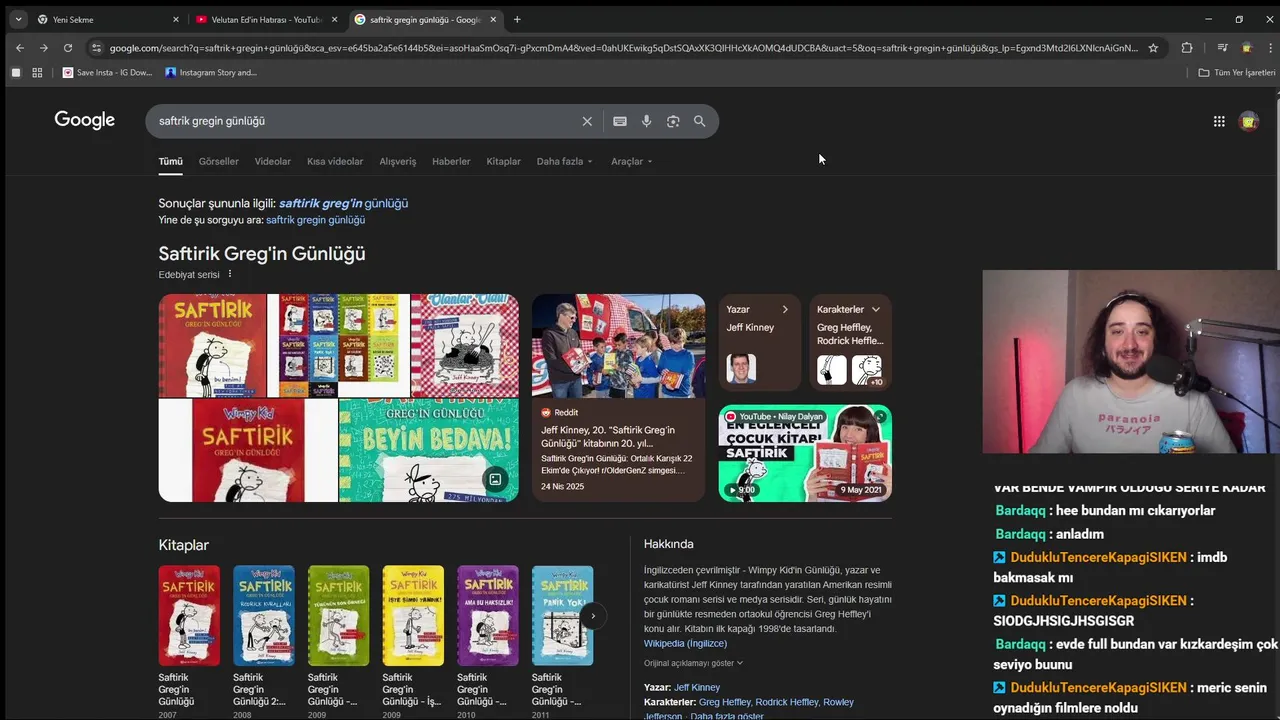Image resolution: width=1280 pixels, height=720 pixels.
Task: Select the Alışveriş search tab
Action: 398,161
